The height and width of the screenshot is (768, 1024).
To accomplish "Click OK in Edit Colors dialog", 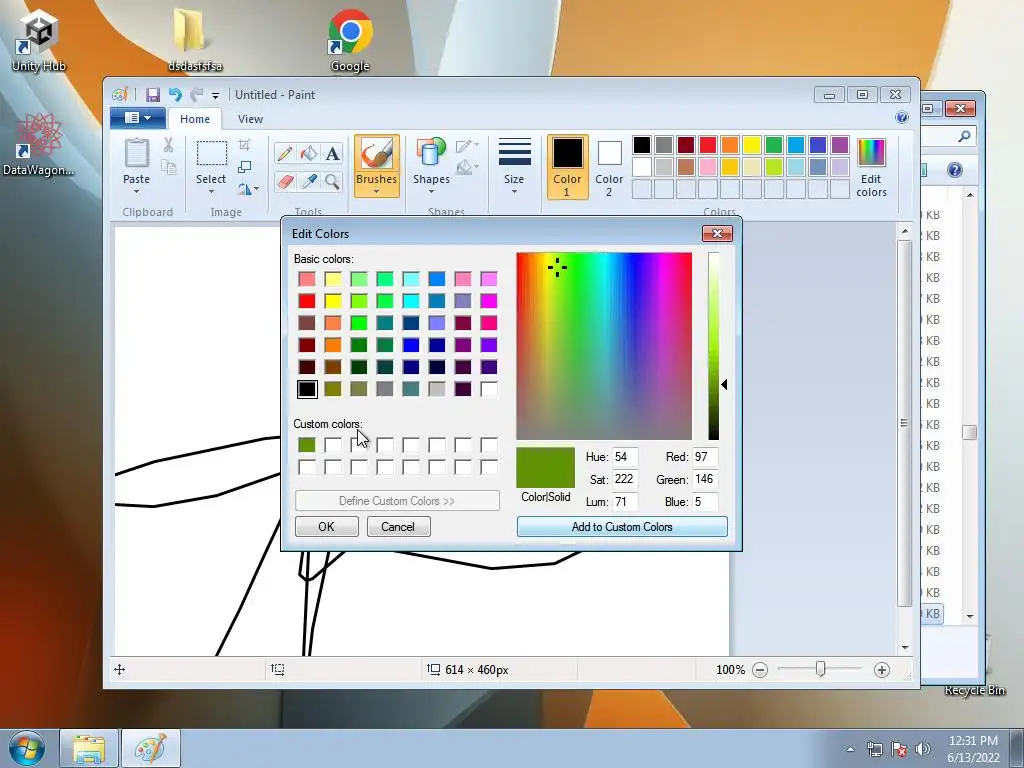I will pyautogui.click(x=327, y=527).
